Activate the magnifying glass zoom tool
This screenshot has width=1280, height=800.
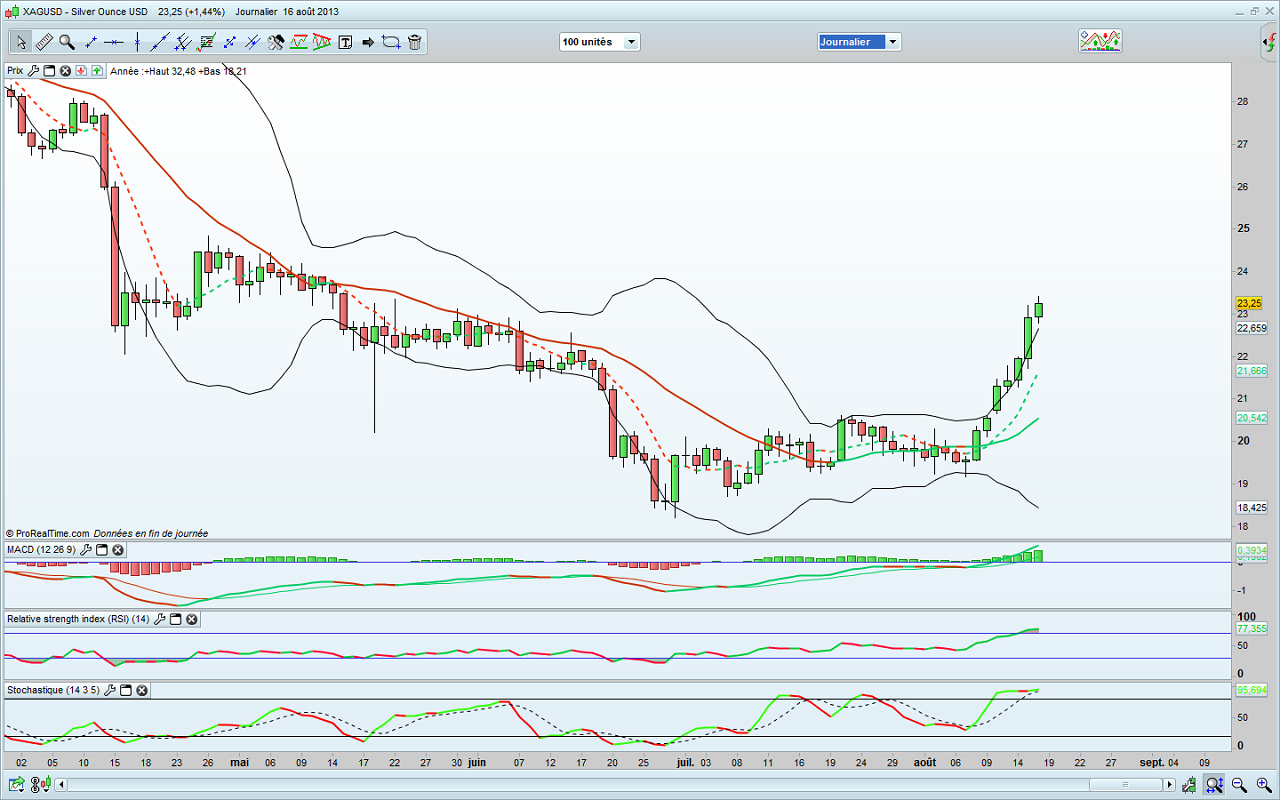tap(67, 42)
